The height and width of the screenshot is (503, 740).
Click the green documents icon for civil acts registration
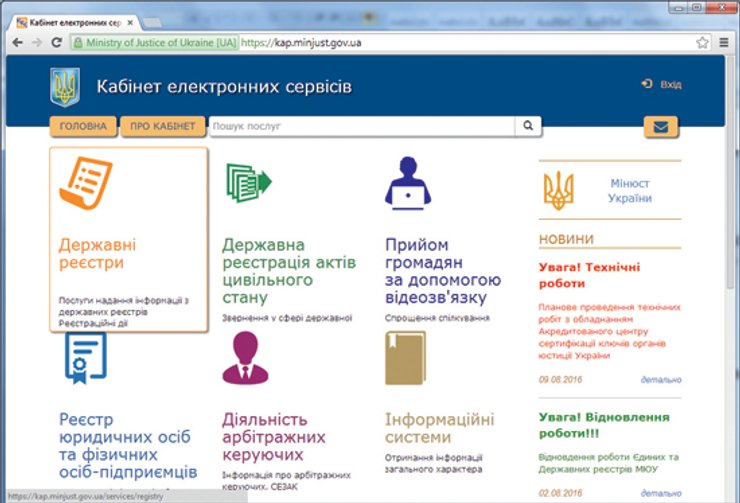[248, 183]
